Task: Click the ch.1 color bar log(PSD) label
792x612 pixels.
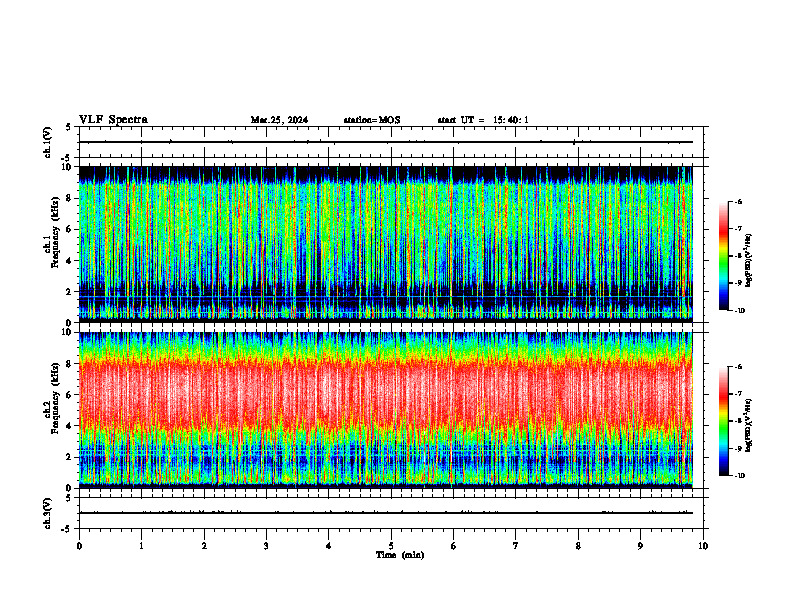Action: tap(749, 261)
